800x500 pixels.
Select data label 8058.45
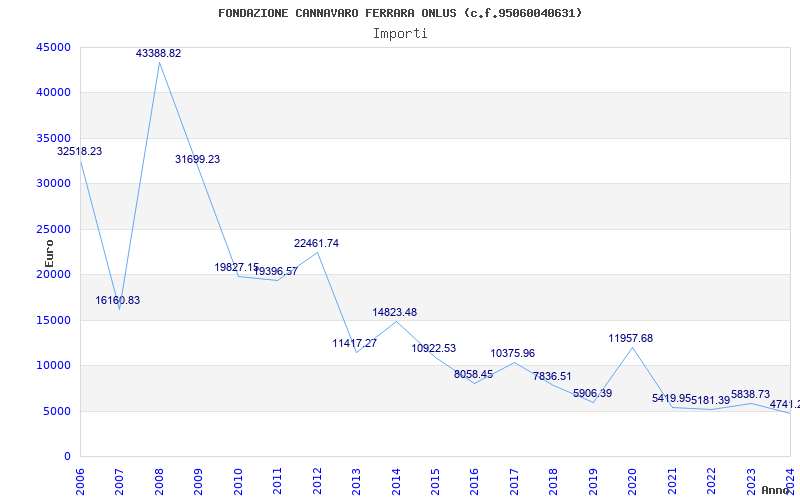(x=473, y=374)
